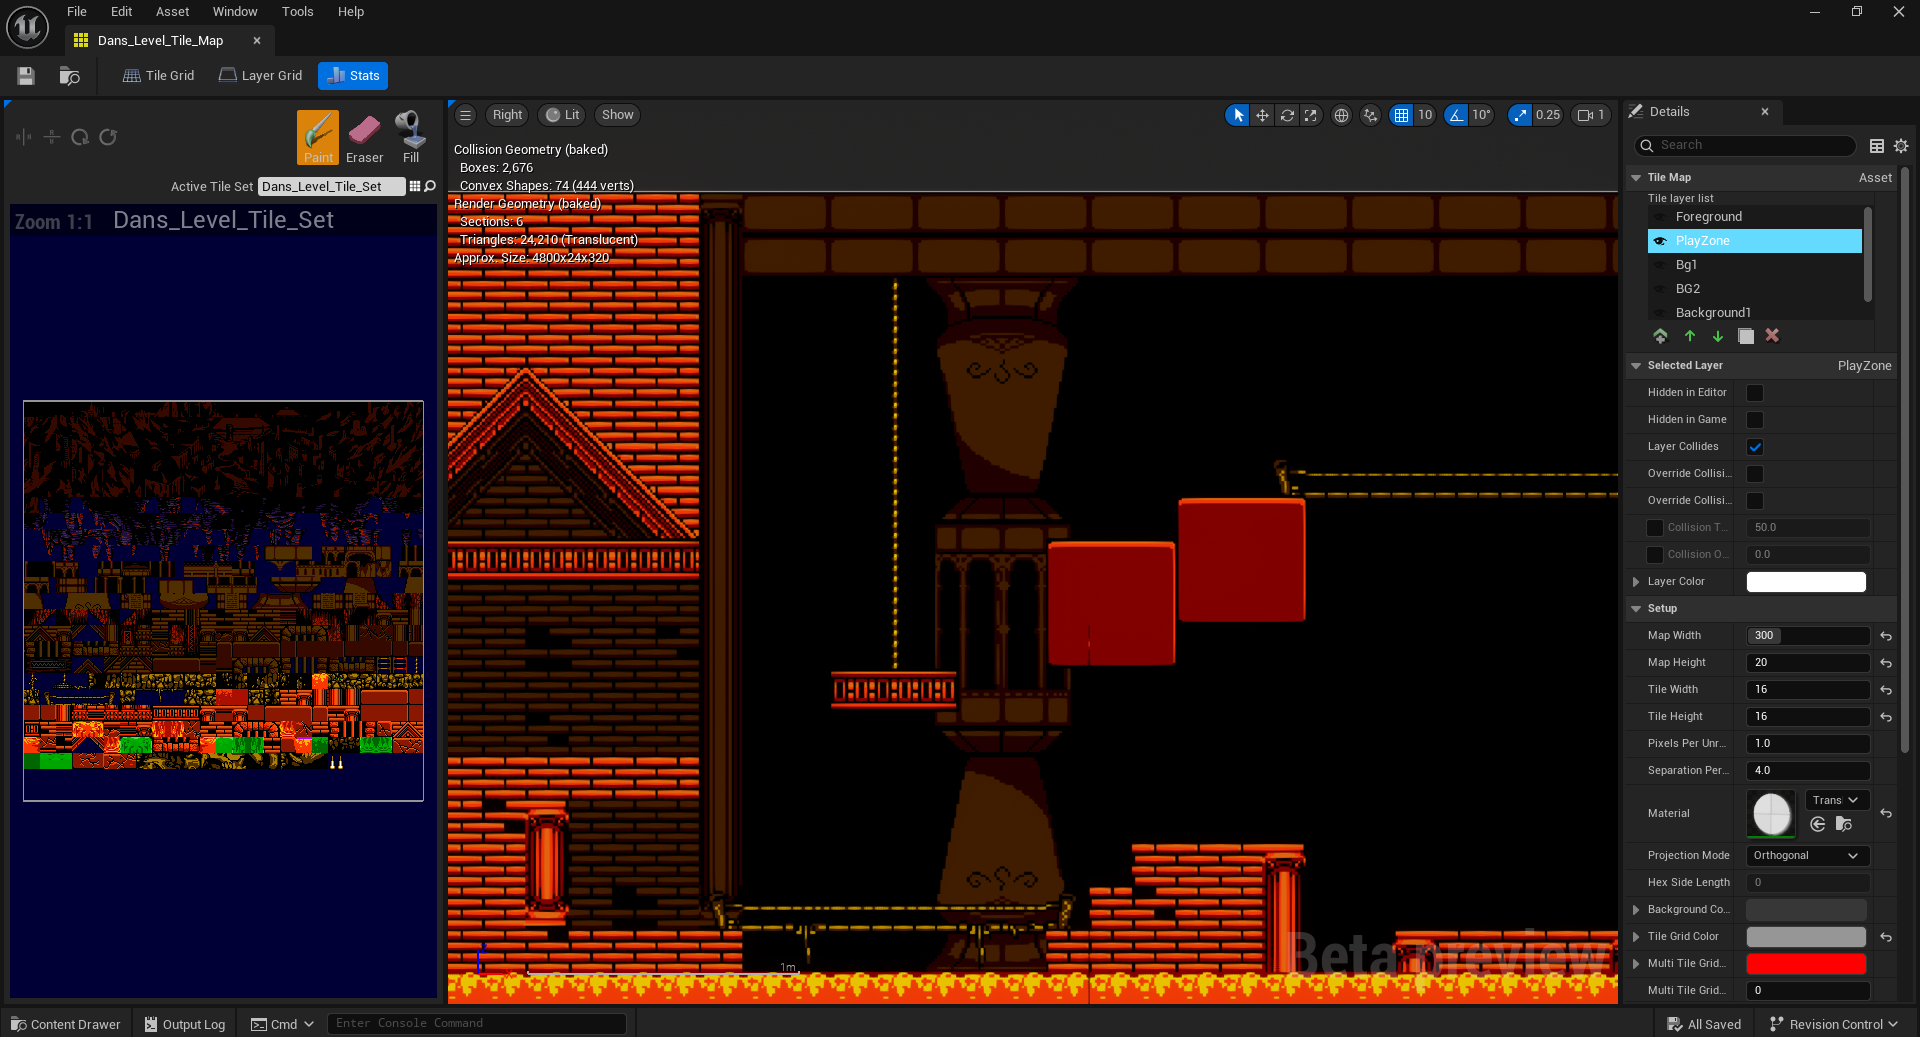Add a new tile layer
Image resolution: width=1920 pixels, height=1037 pixels.
(x=1660, y=336)
